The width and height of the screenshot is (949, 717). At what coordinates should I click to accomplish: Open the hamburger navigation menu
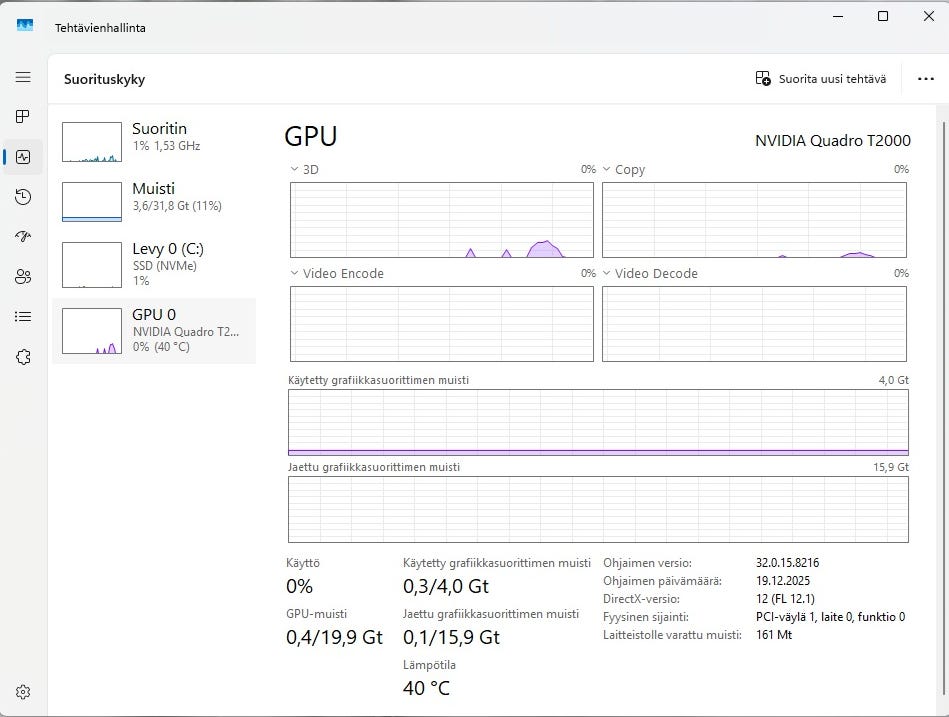(23, 77)
